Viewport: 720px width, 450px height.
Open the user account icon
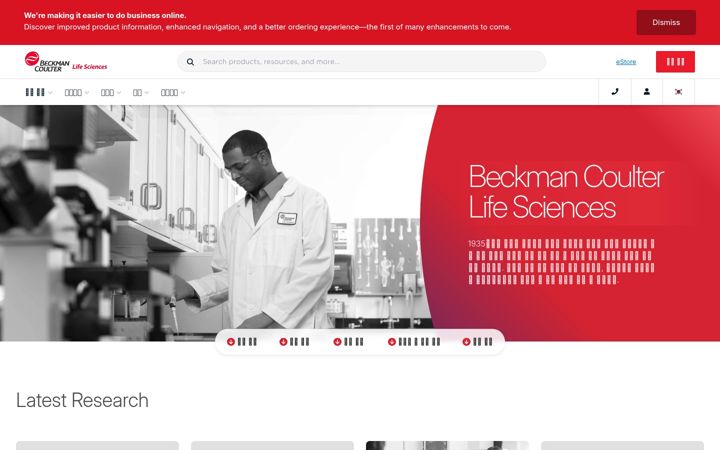pos(647,92)
